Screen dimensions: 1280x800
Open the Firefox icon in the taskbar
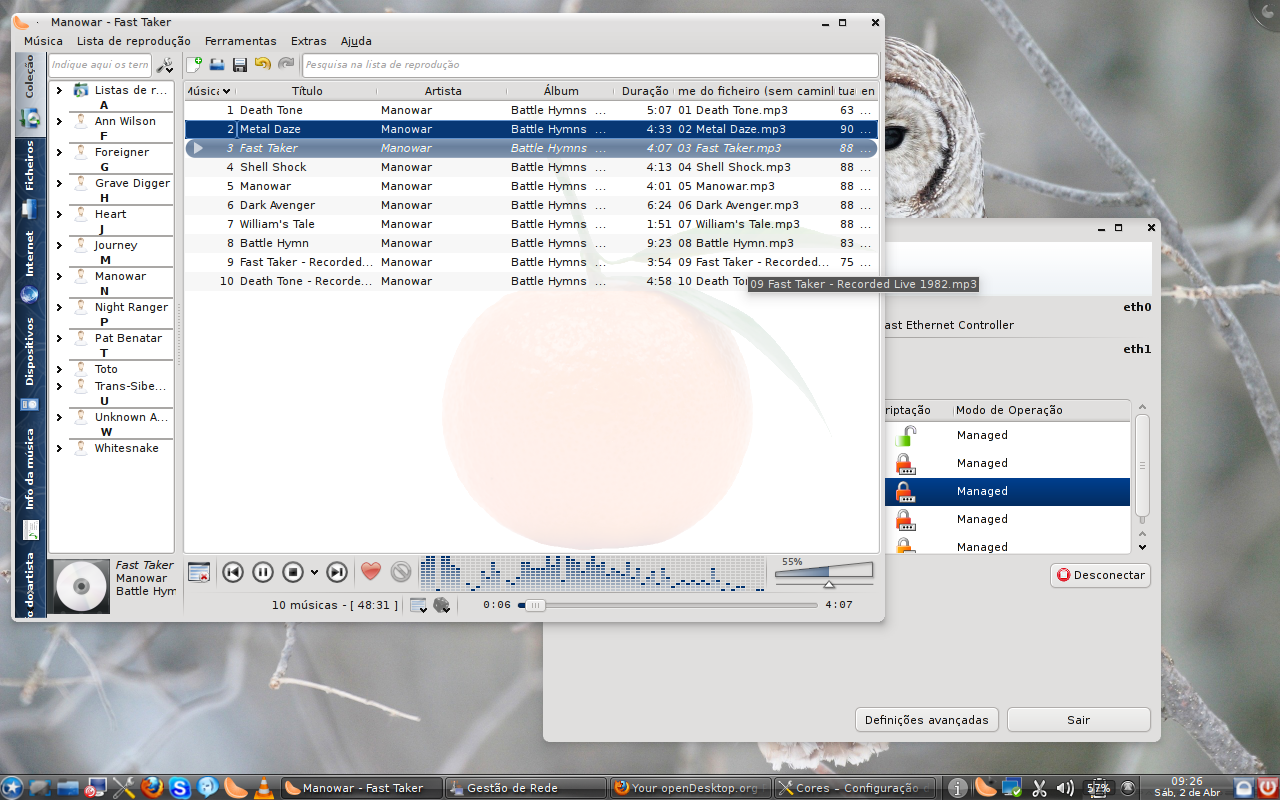152,788
